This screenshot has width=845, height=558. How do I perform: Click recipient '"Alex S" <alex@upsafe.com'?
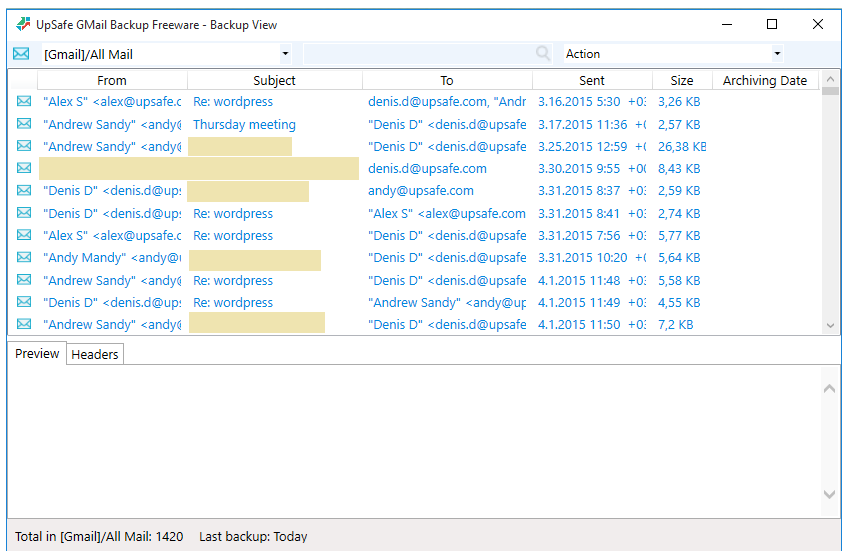(x=447, y=213)
